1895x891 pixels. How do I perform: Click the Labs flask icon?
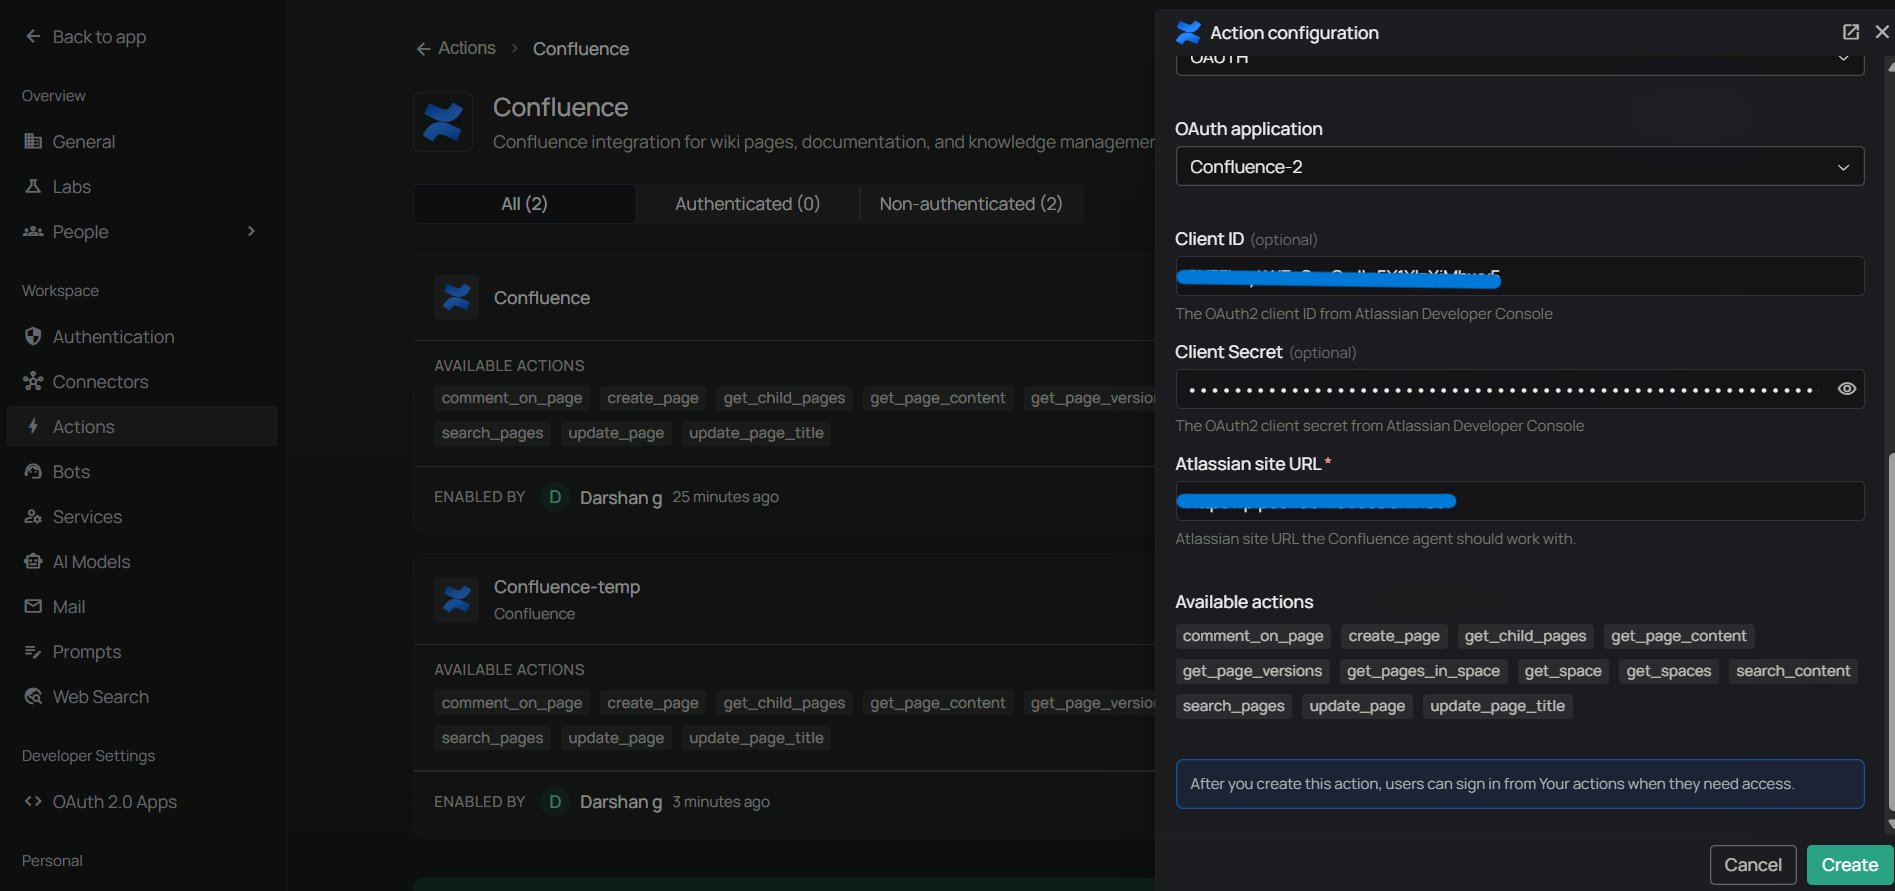tap(33, 186)
